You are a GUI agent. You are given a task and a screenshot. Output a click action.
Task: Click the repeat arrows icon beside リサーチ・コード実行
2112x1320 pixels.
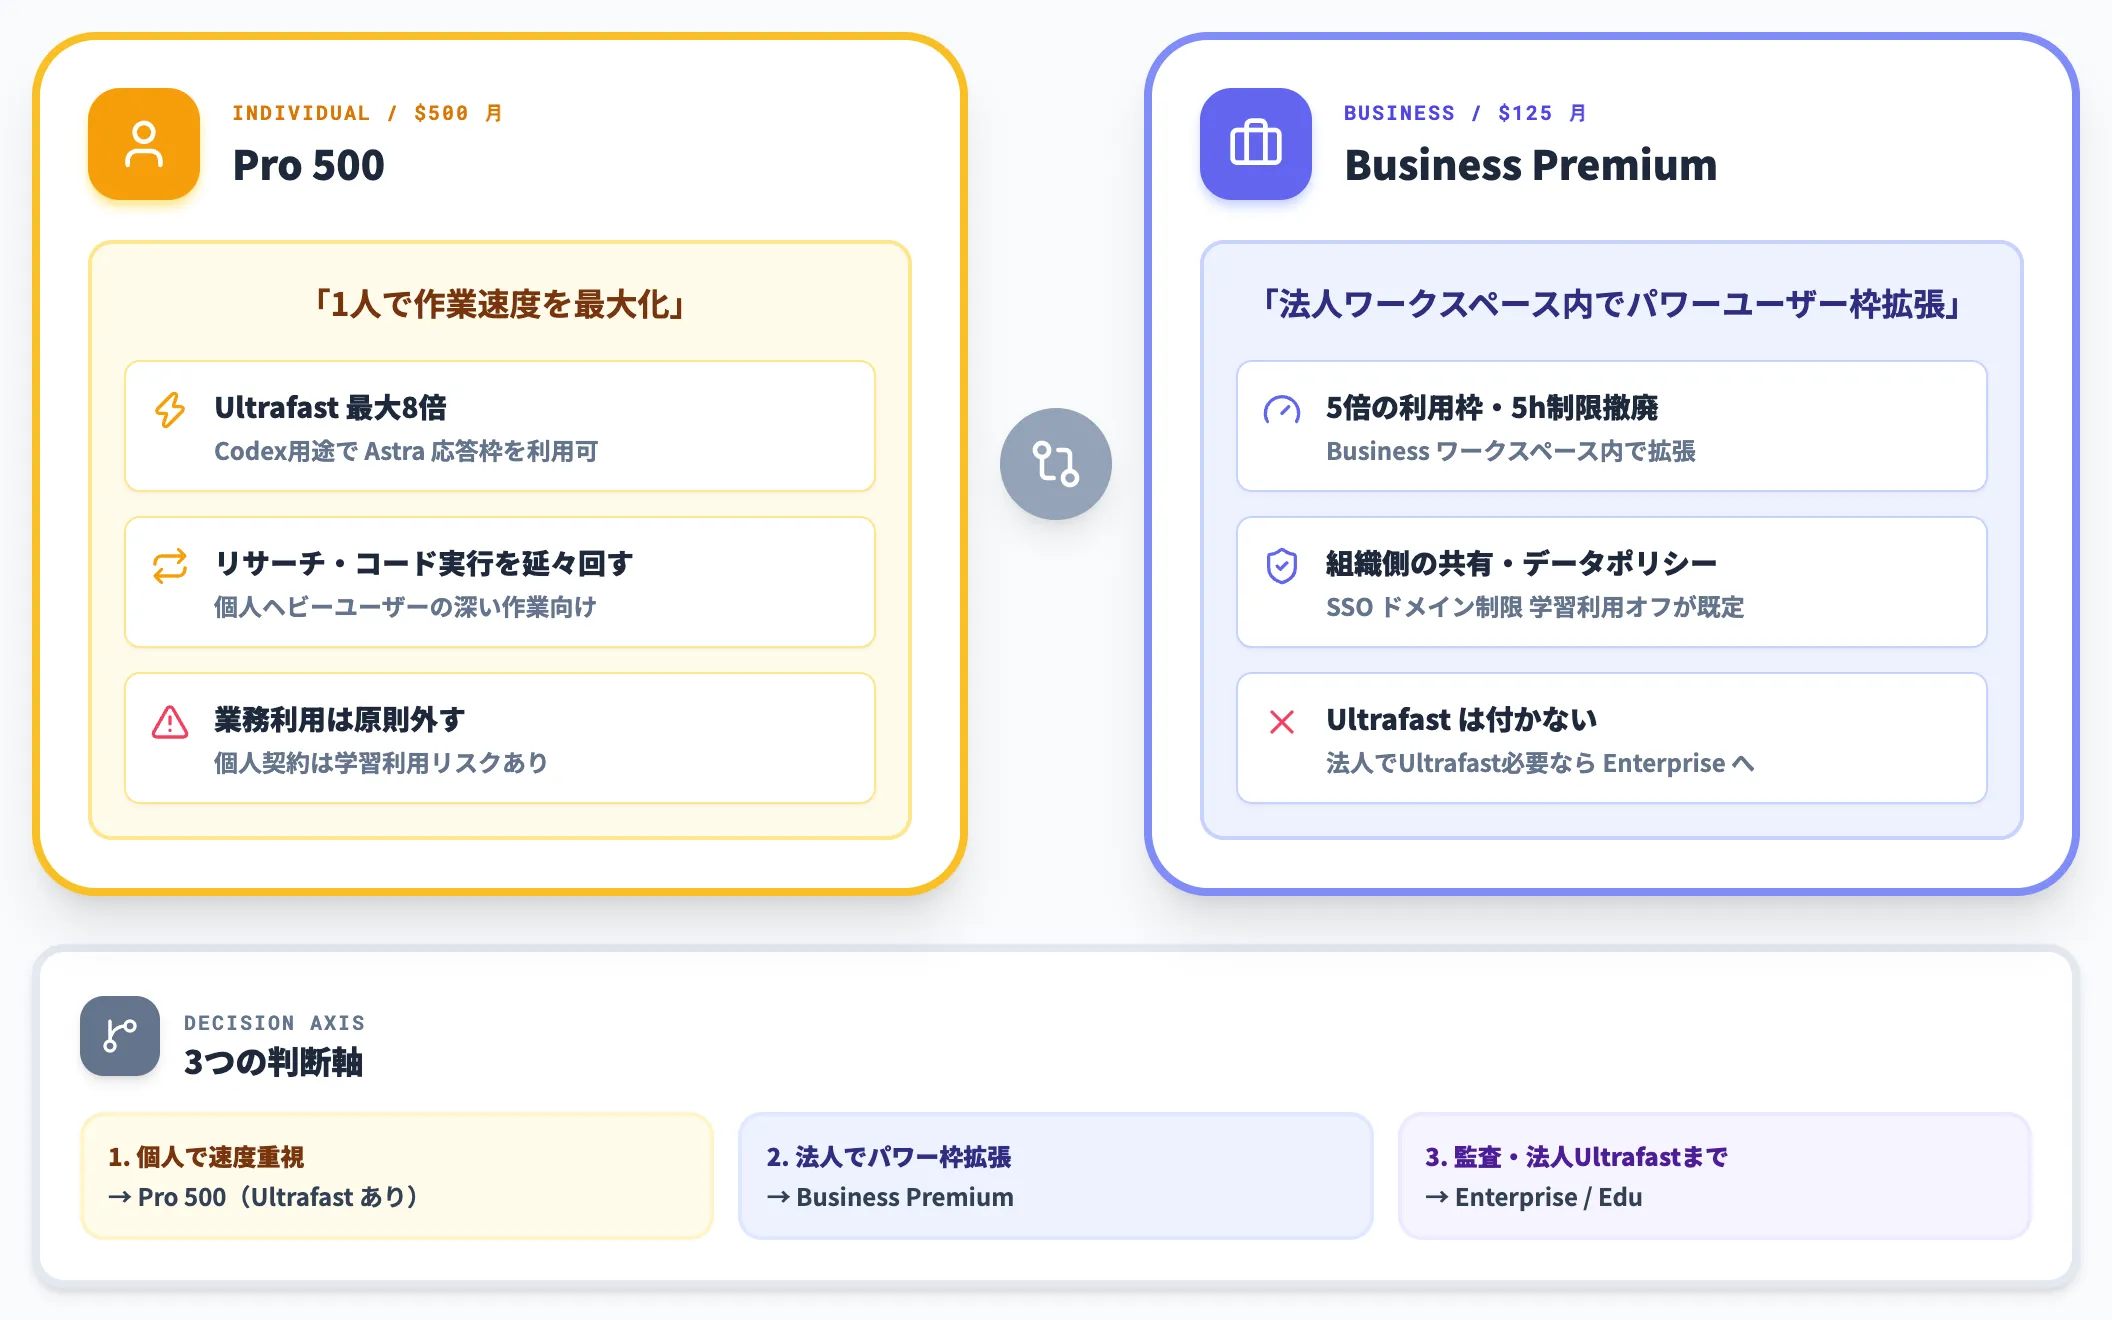pos(170,565)
